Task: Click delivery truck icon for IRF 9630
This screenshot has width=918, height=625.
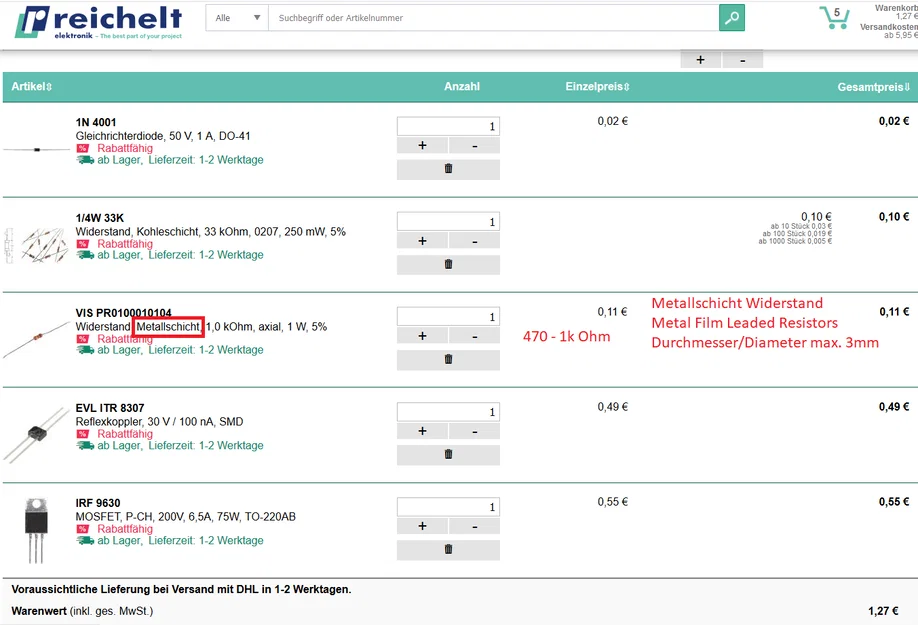Action: coord(85,541)
